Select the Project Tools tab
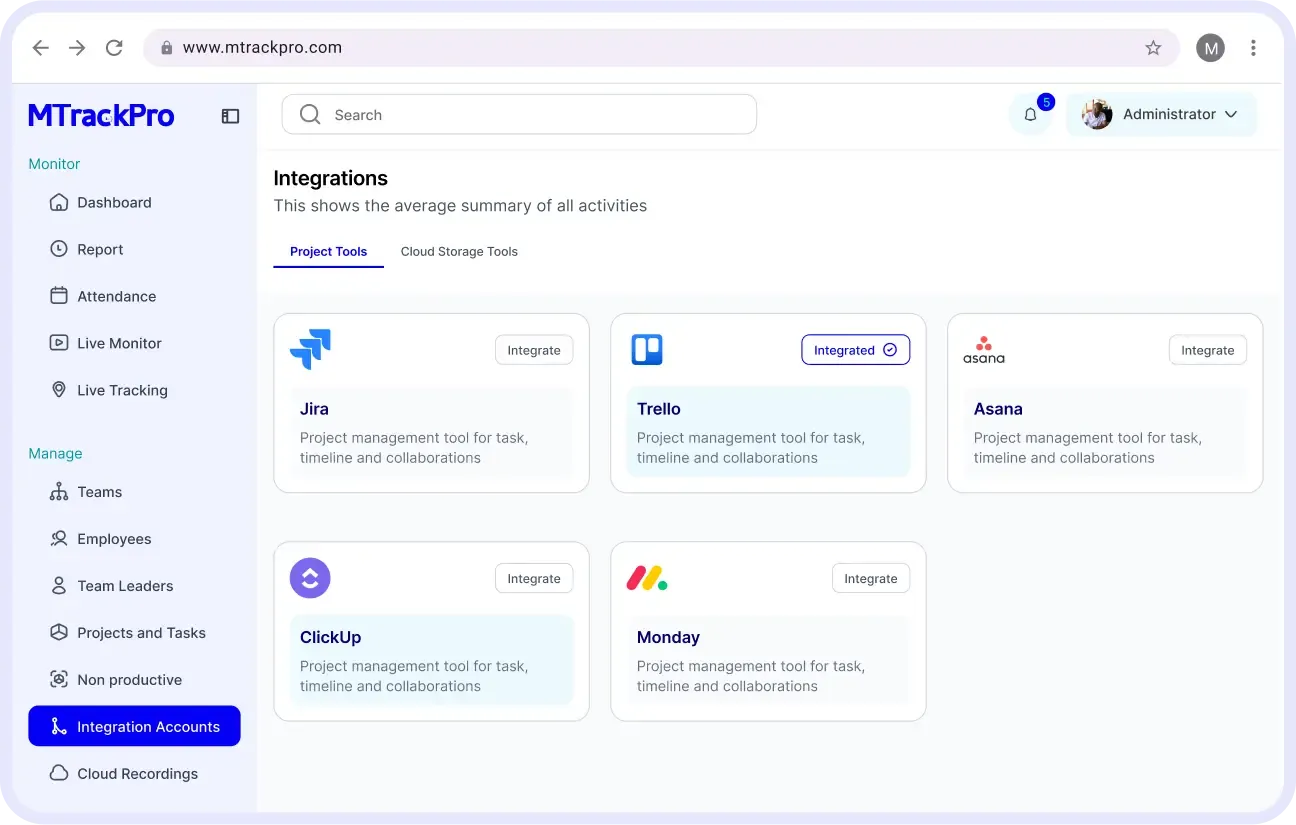Viewport: 1296px width, 825px height. pyautogui.click(x=328, y=252)
